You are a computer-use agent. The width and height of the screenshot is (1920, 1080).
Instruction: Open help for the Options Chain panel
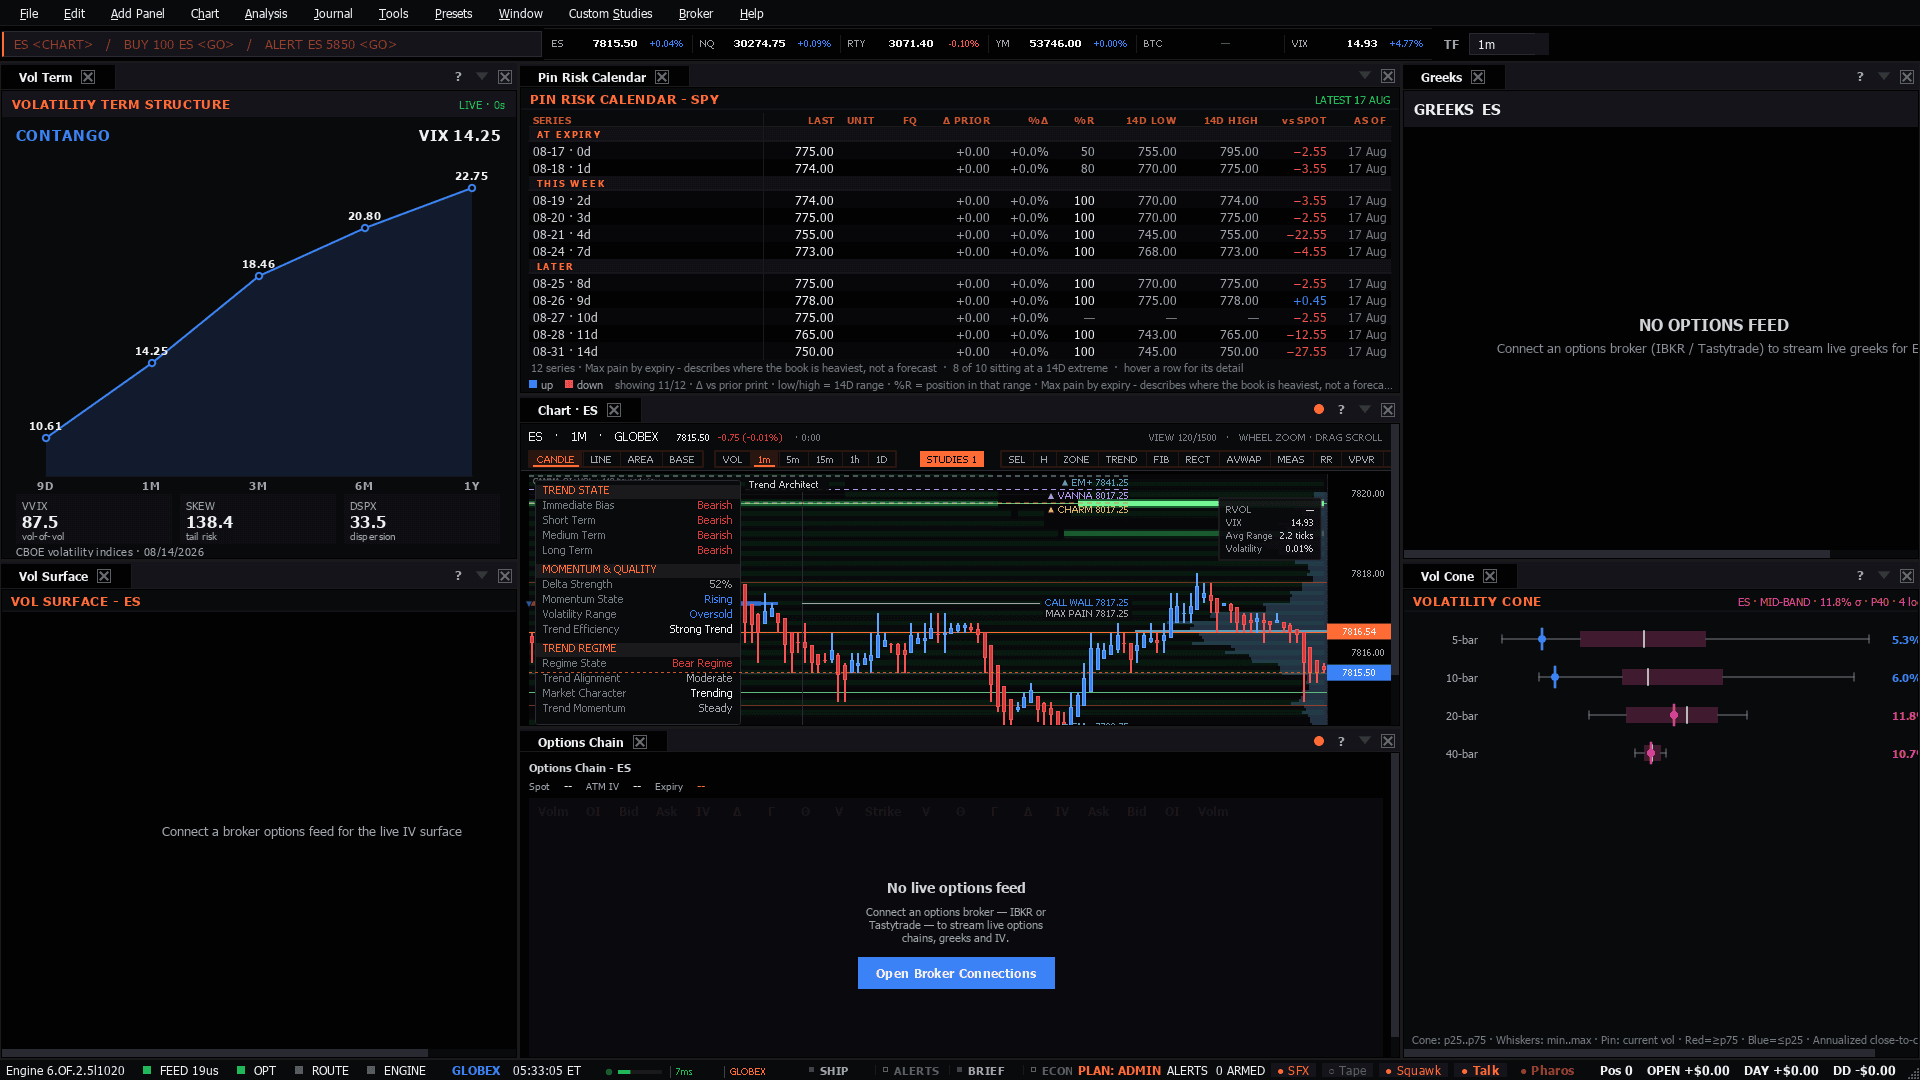tap(1341, 742)
